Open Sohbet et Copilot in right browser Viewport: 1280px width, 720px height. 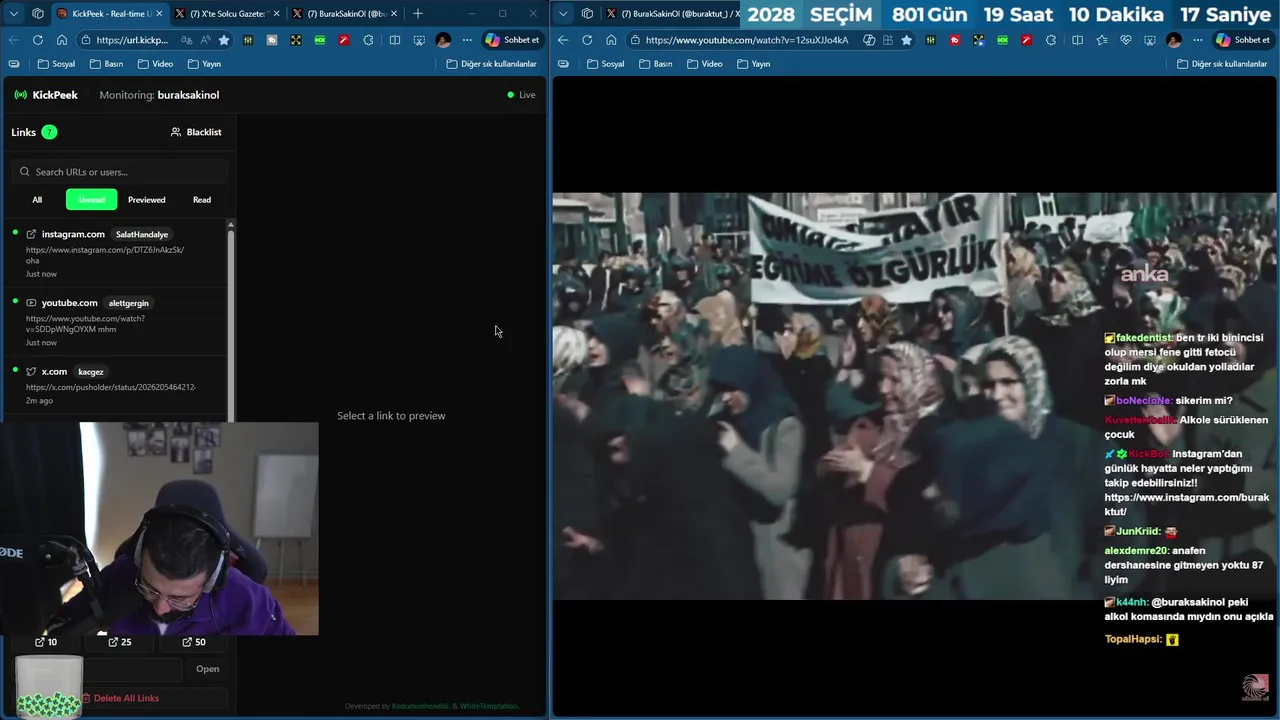pos(1242,40)
